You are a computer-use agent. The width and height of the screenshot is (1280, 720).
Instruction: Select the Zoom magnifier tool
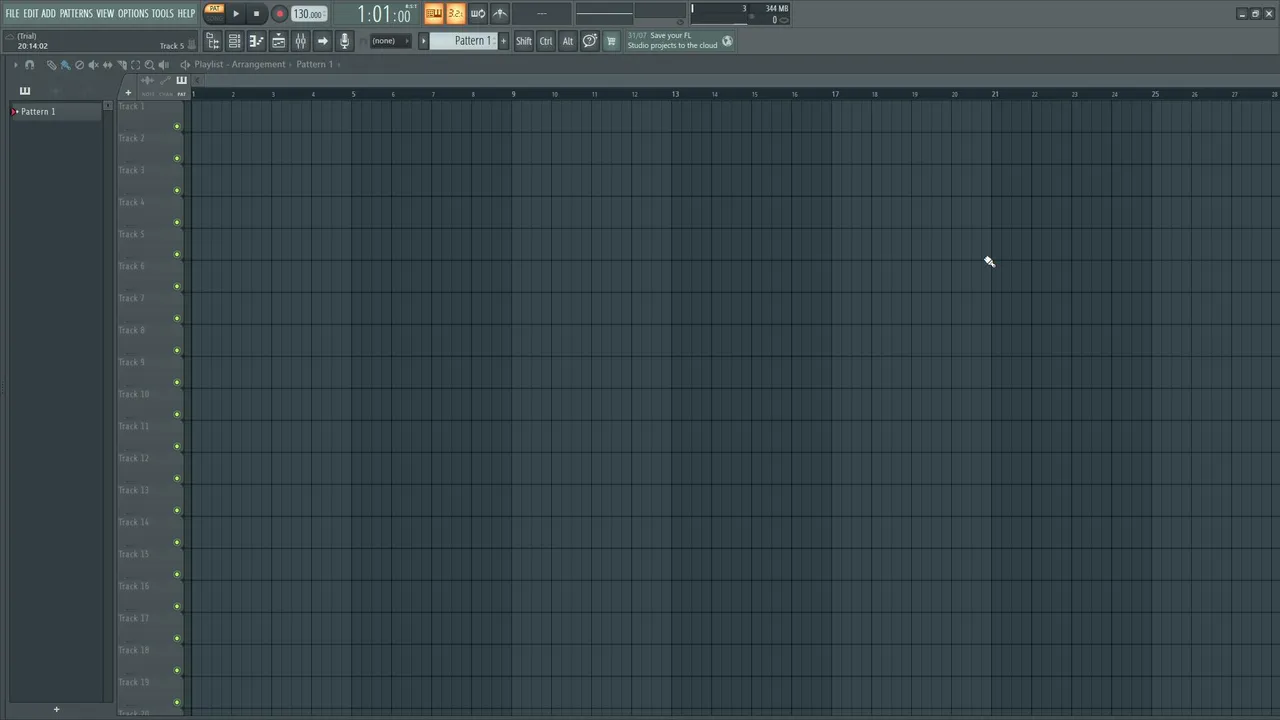(149, 65)
